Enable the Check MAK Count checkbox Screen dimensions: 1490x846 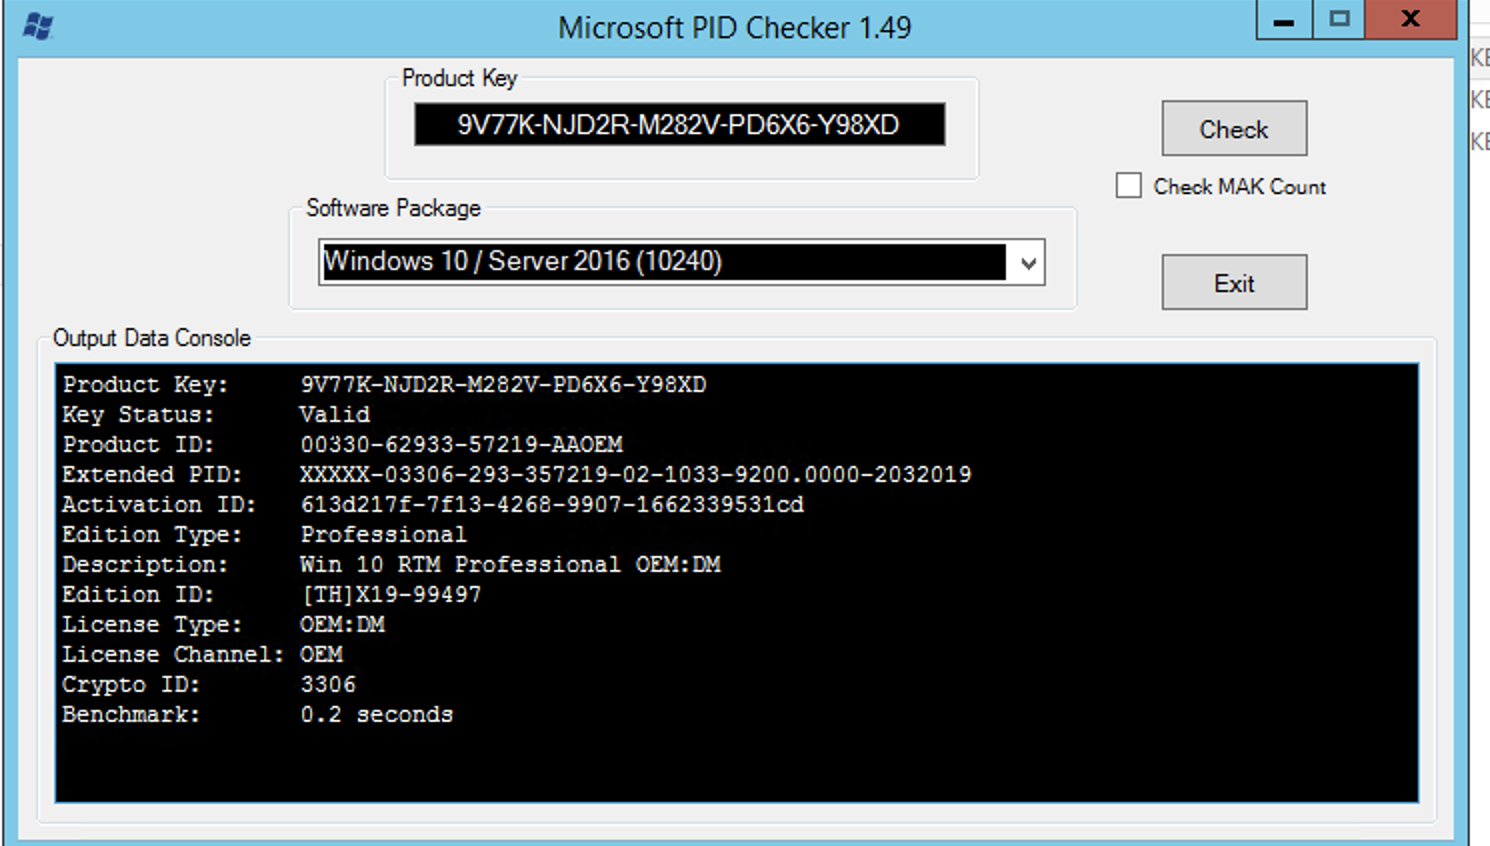pyautogui.click(x=1129, y=186)
